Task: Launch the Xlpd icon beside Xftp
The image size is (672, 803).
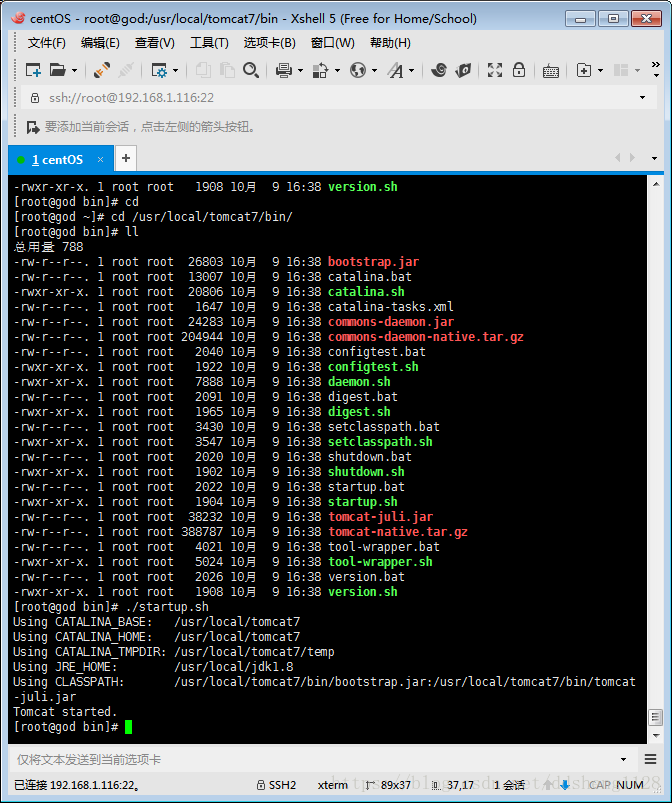Action: pyautogui.click(x=463, y=70)
